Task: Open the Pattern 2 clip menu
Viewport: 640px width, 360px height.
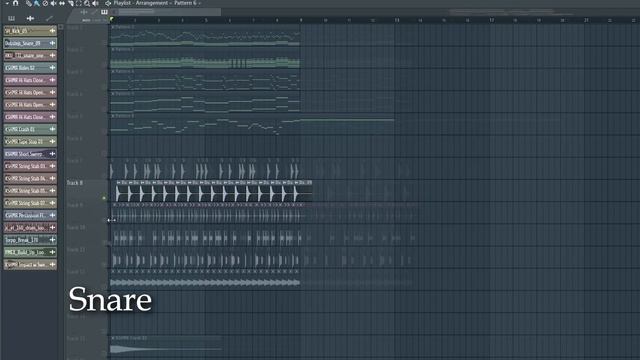Action: 113,49
